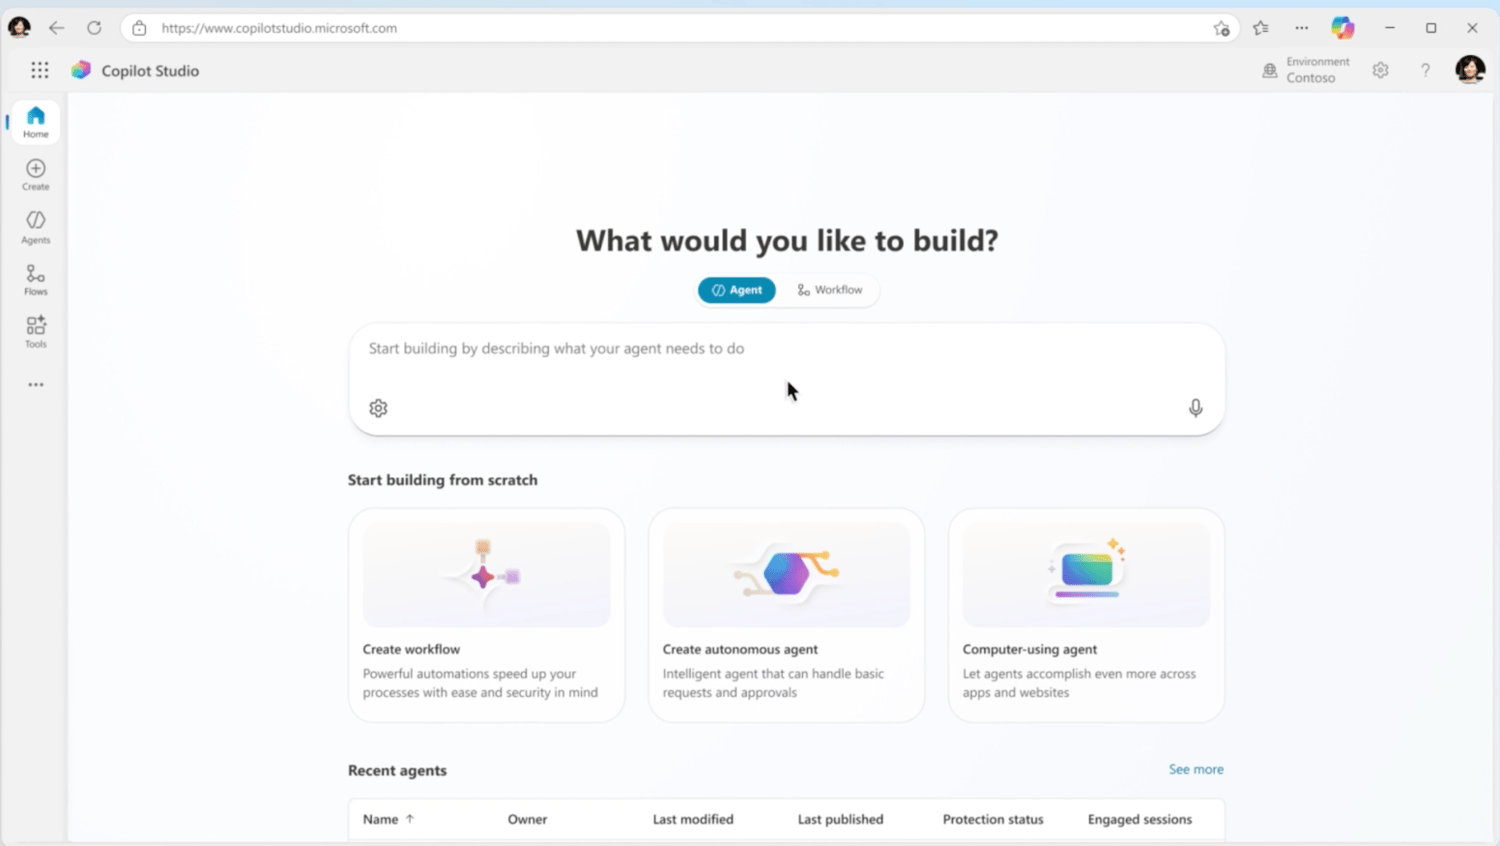Open the Home page in sidebar
The width and height of the screenshot is (1500, 846).
[36, 122]
